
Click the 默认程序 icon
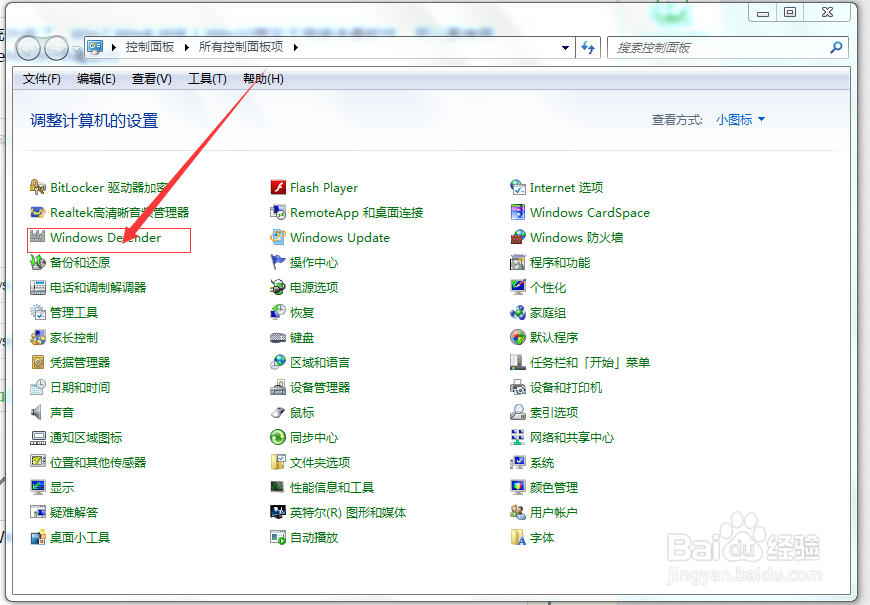518,337
